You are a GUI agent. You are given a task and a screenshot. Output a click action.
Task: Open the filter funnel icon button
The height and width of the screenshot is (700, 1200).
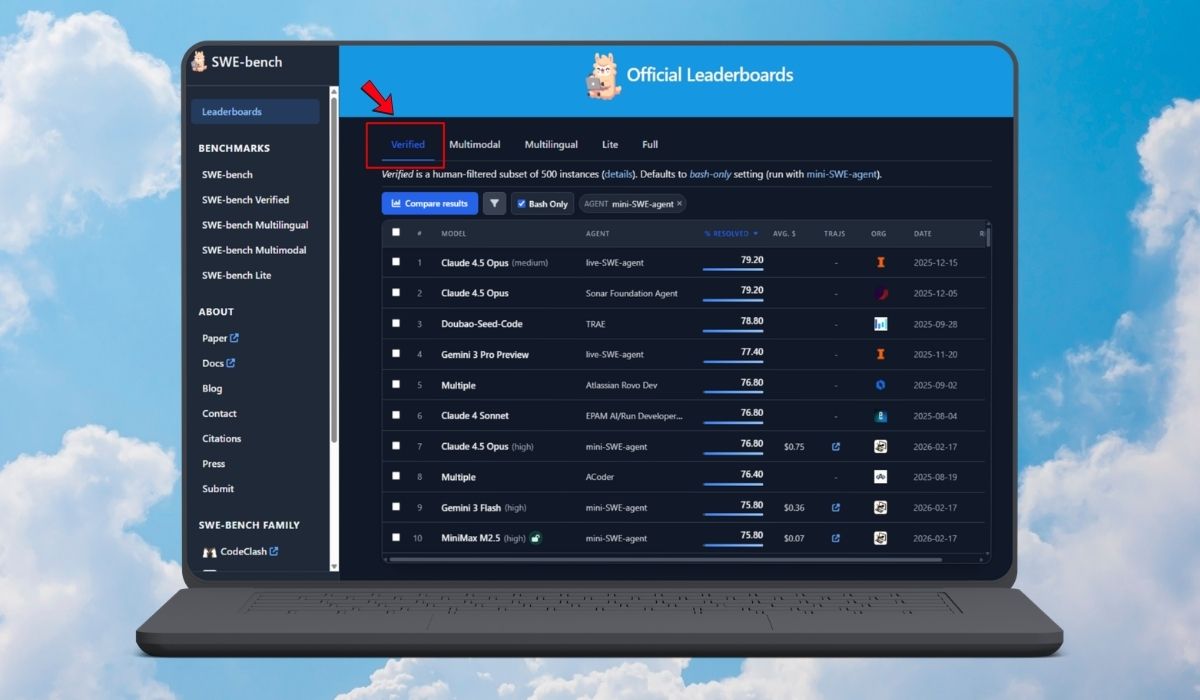coord(494,203)
